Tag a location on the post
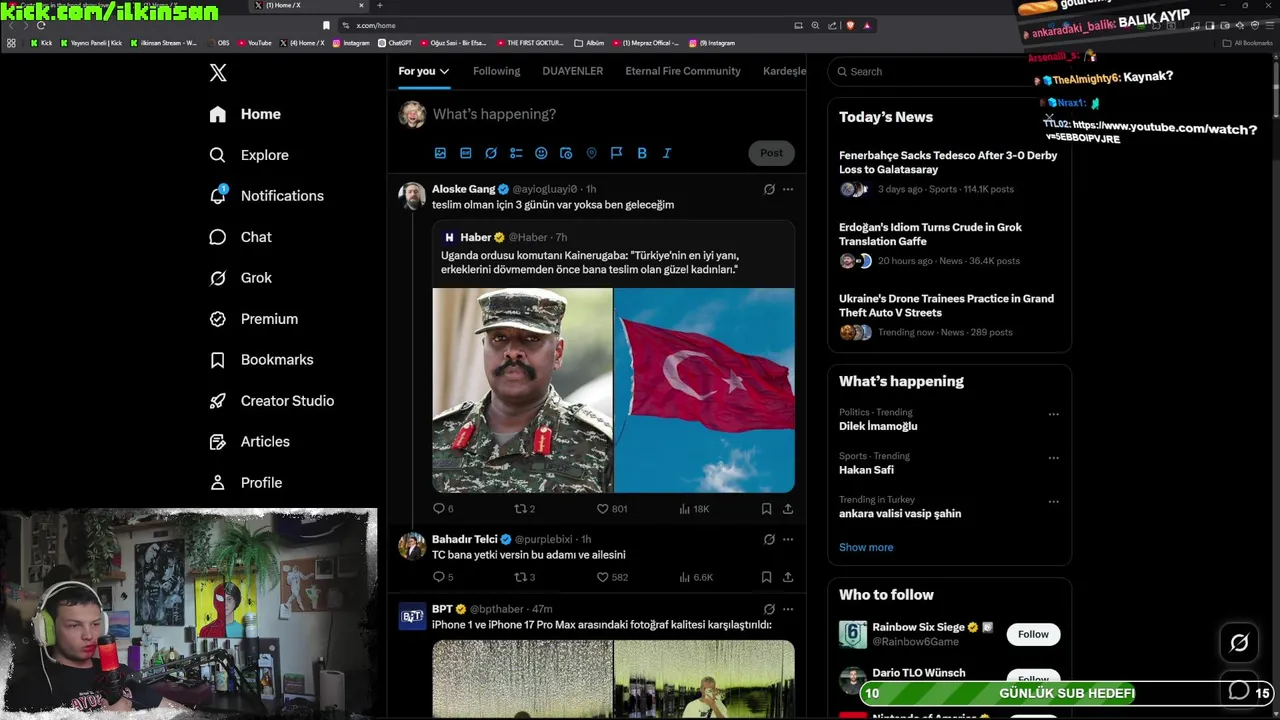 point(591,153)
